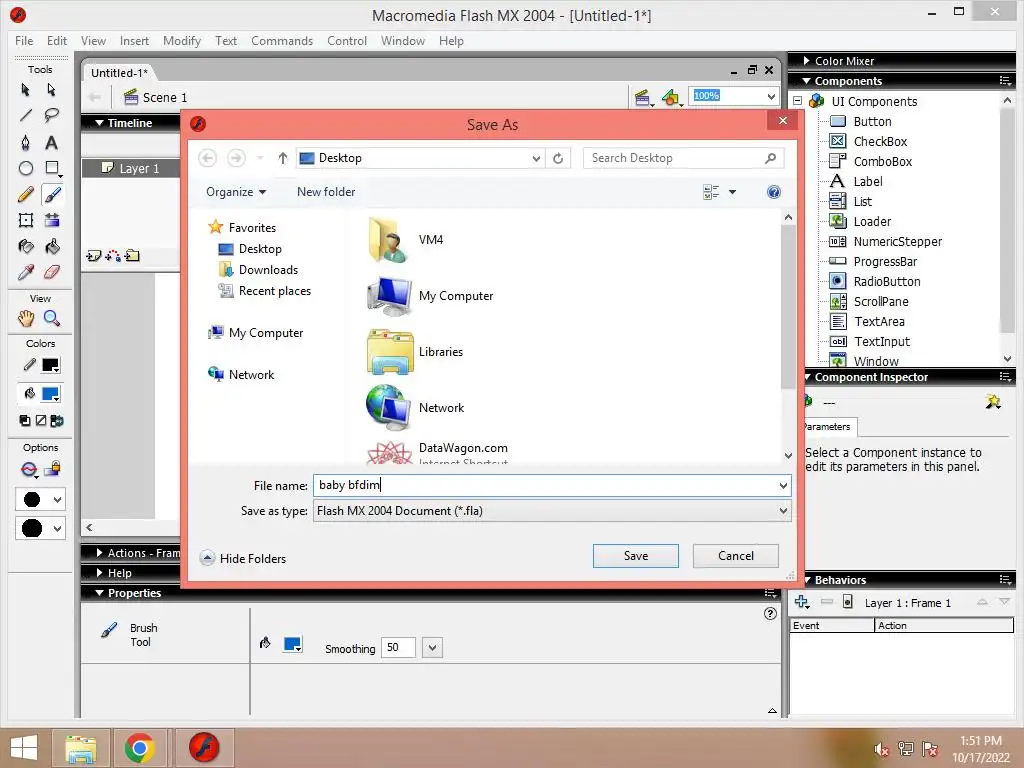This screenshot has width=1024, height=768.
Task: Open the Modify menu
Action: click(182, 40)
